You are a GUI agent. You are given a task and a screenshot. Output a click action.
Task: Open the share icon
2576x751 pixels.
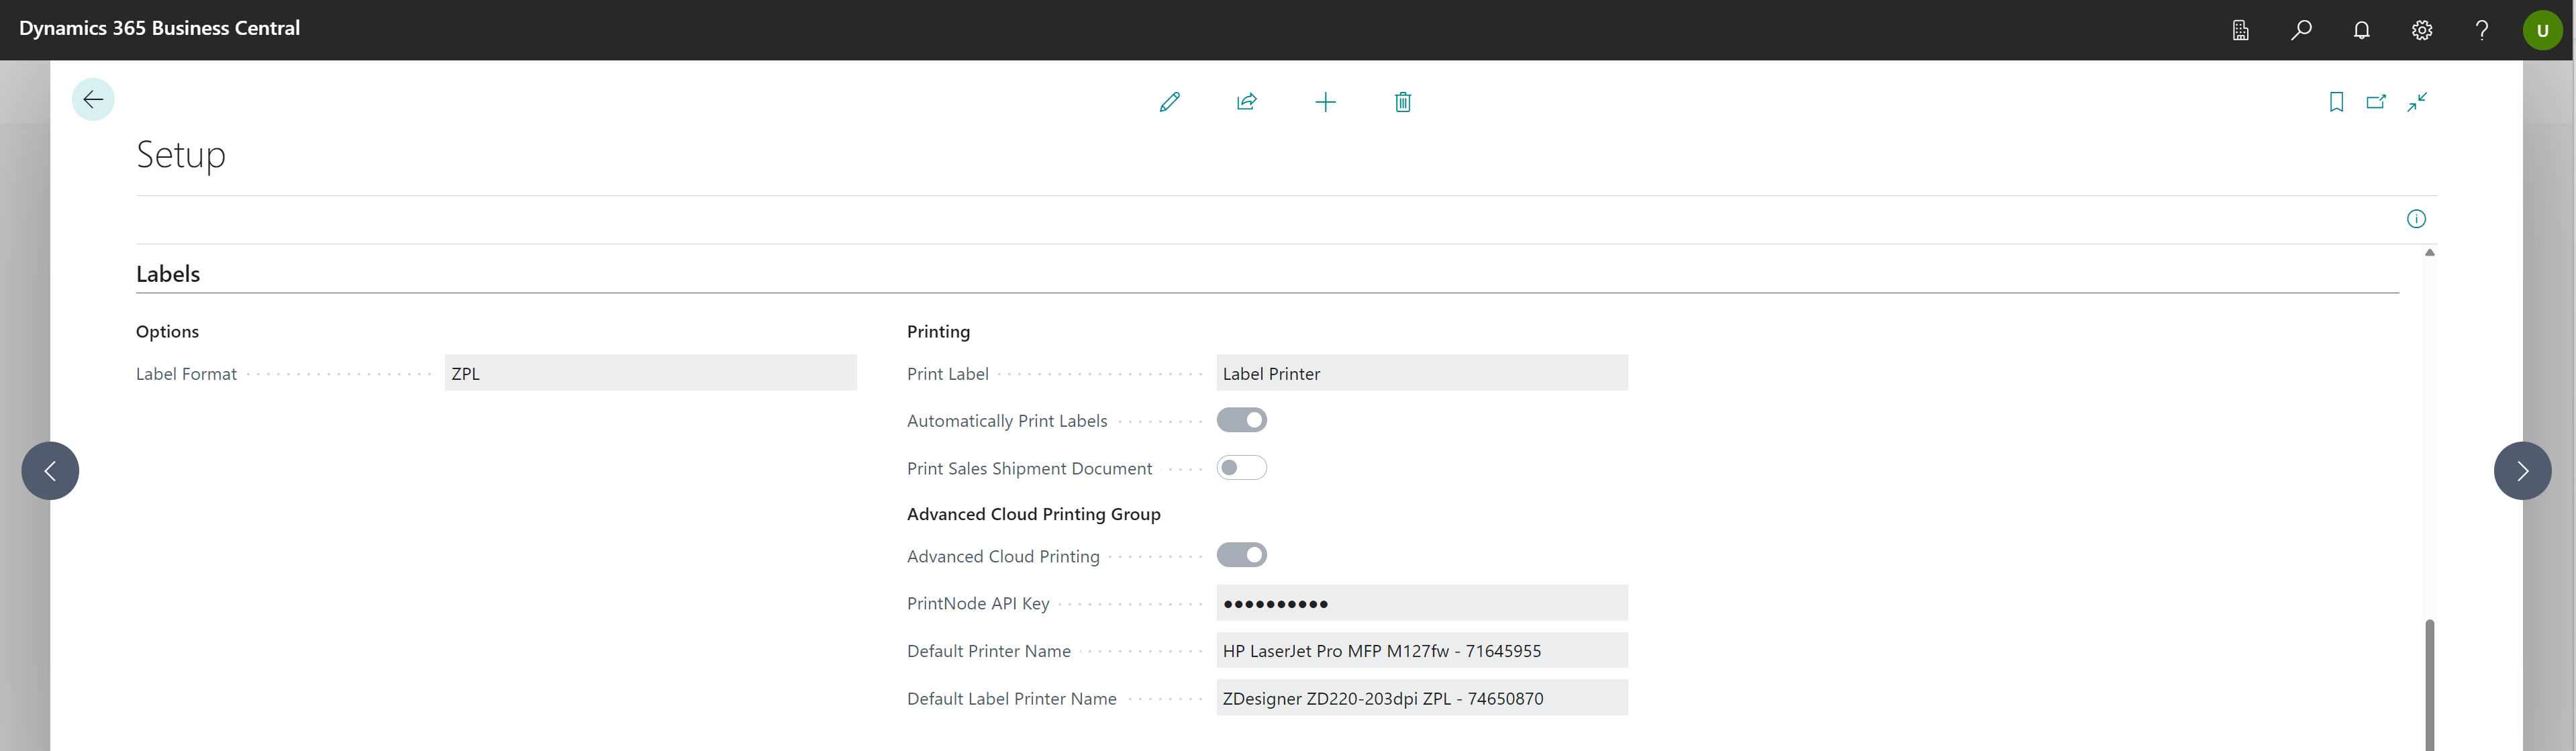pyautogui.click(x=1247, y=102)
